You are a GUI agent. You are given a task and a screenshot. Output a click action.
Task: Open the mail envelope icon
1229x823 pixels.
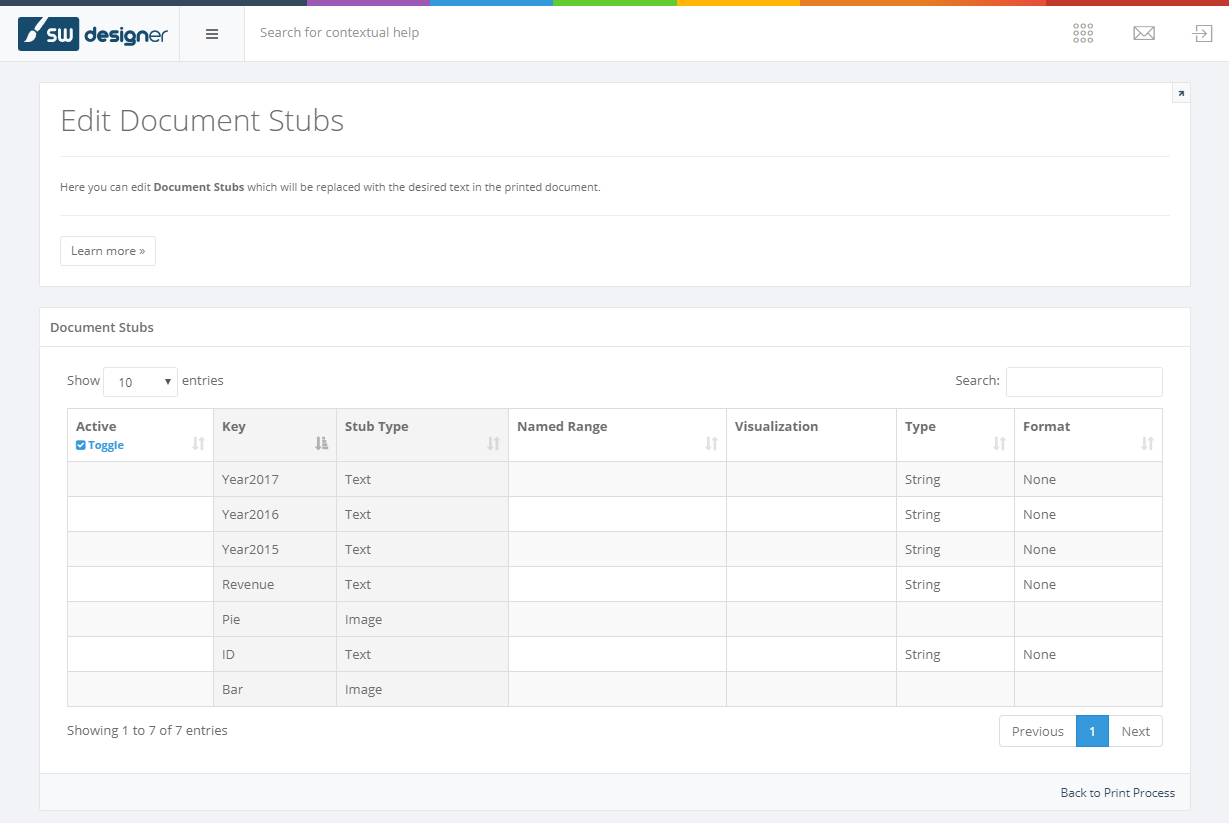click(x=1144, y=33)
